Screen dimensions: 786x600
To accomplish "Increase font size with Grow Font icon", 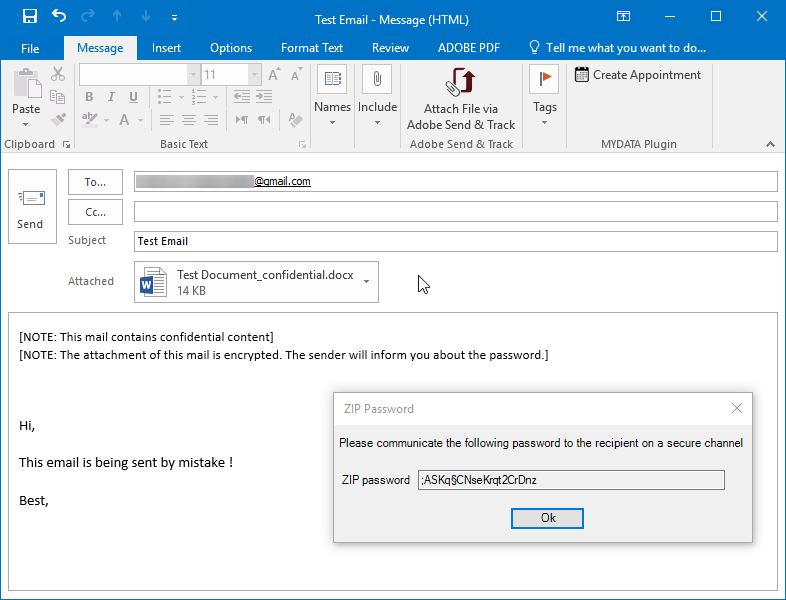I will (x=274, y=75).
